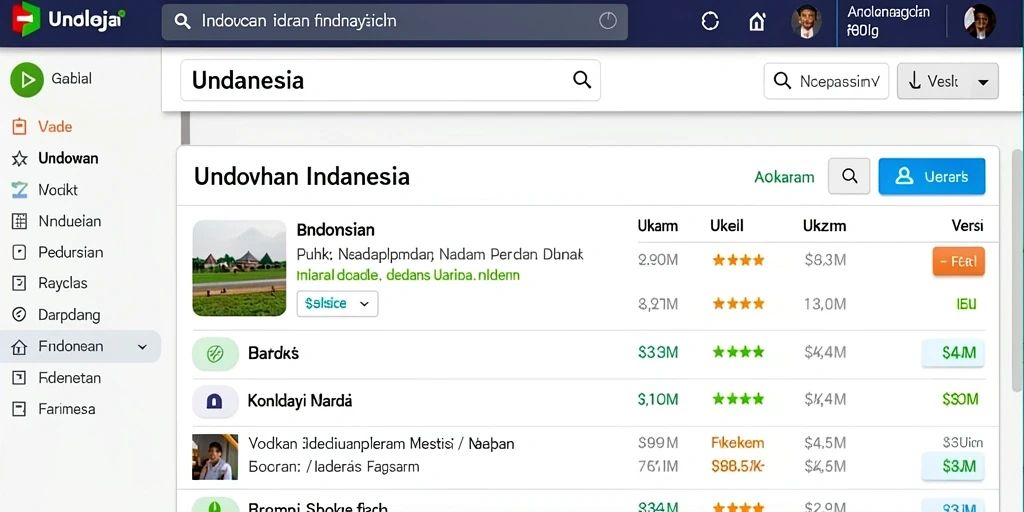
Task: Click the $3,3M value in Bardks row
Action: (658, 353)
